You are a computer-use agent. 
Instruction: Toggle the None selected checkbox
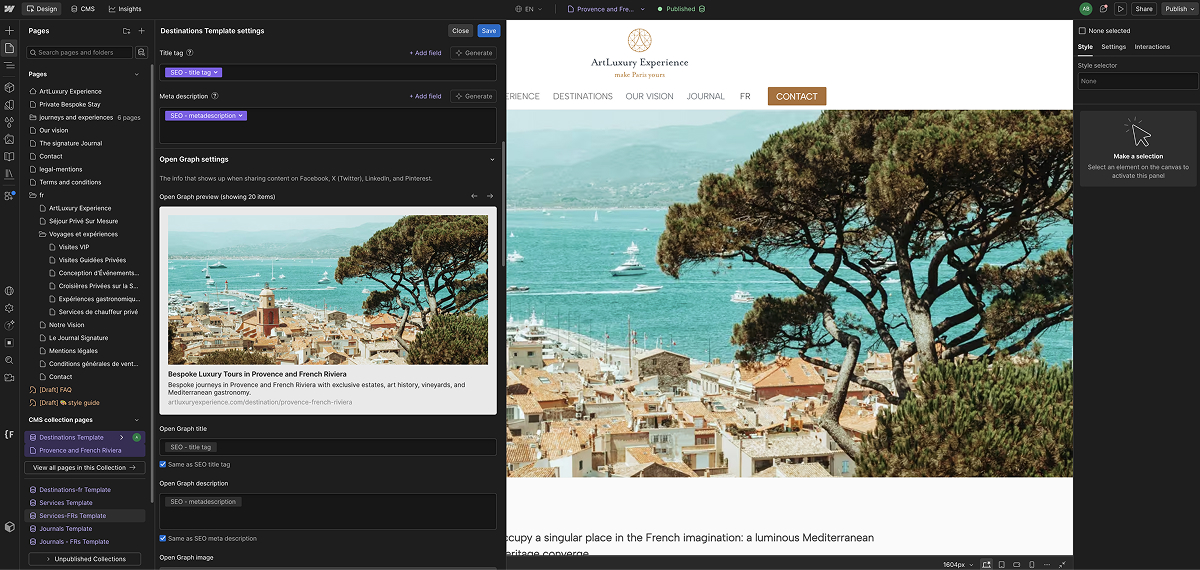(x=1082, y=31)
